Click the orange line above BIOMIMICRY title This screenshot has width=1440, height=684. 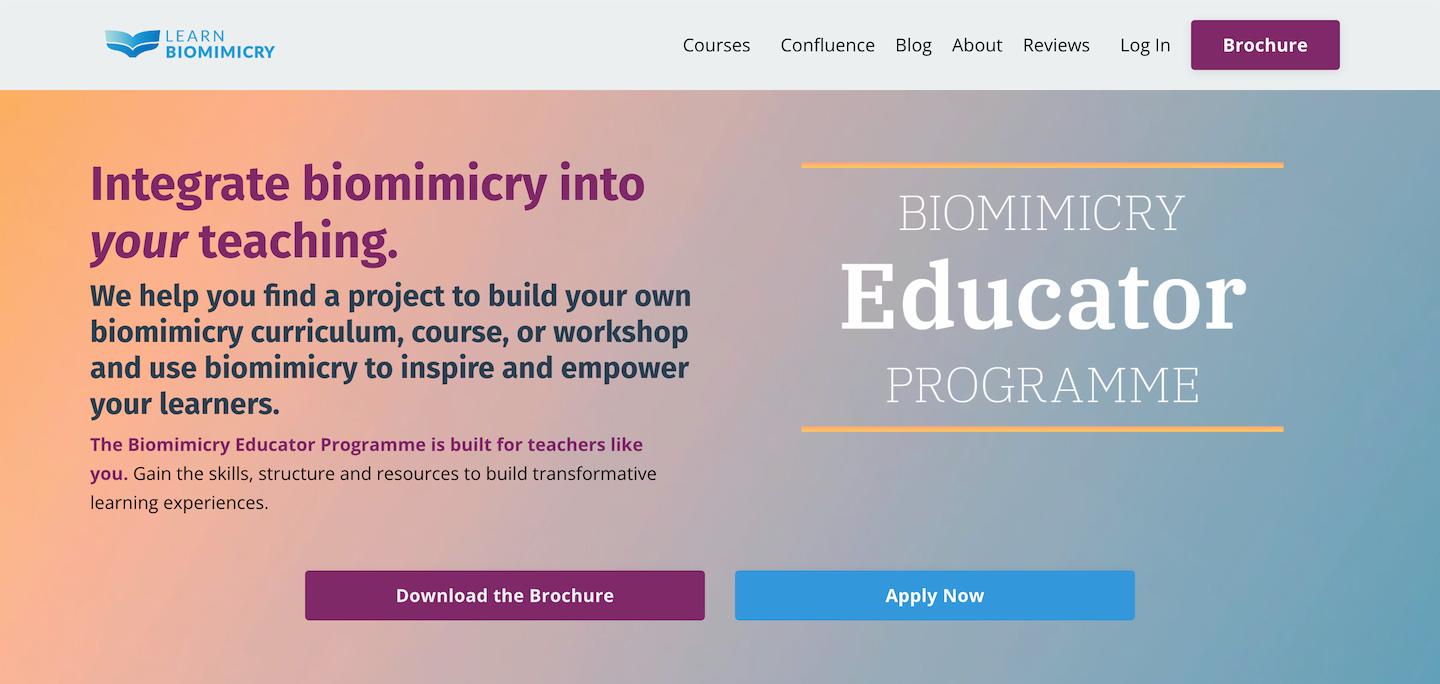click(x=1042, y=165)
